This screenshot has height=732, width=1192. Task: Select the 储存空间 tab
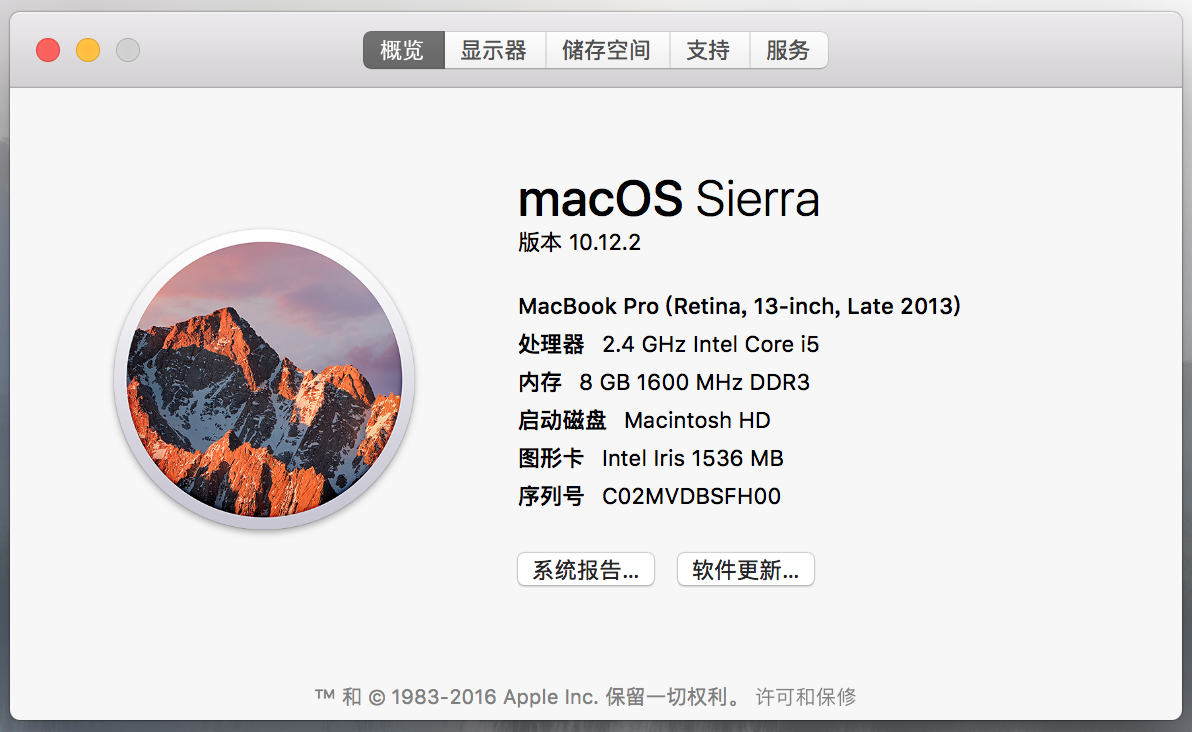click(x=606, y=50)
